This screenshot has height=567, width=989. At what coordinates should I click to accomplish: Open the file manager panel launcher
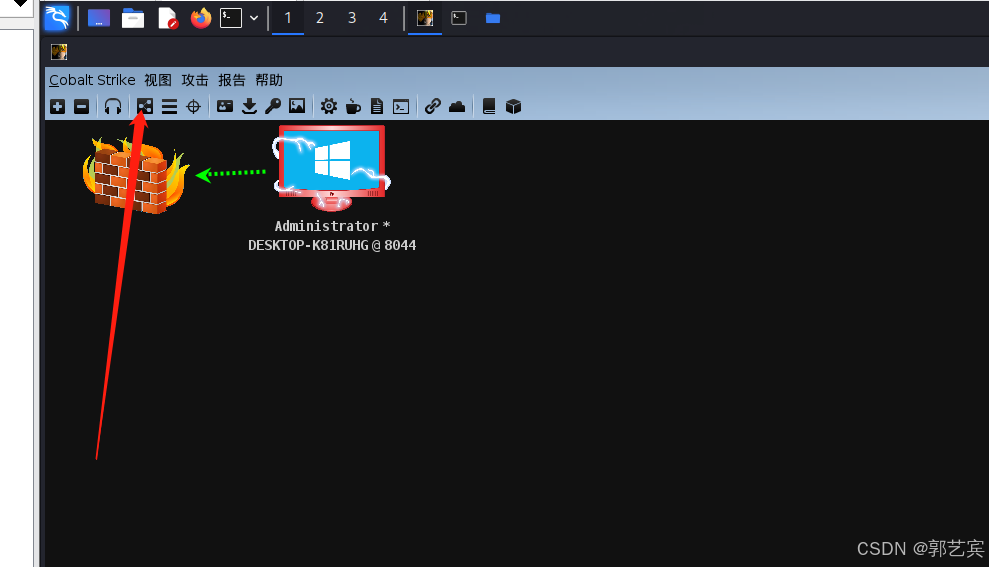pyautogui.click(x=132, y=18)
